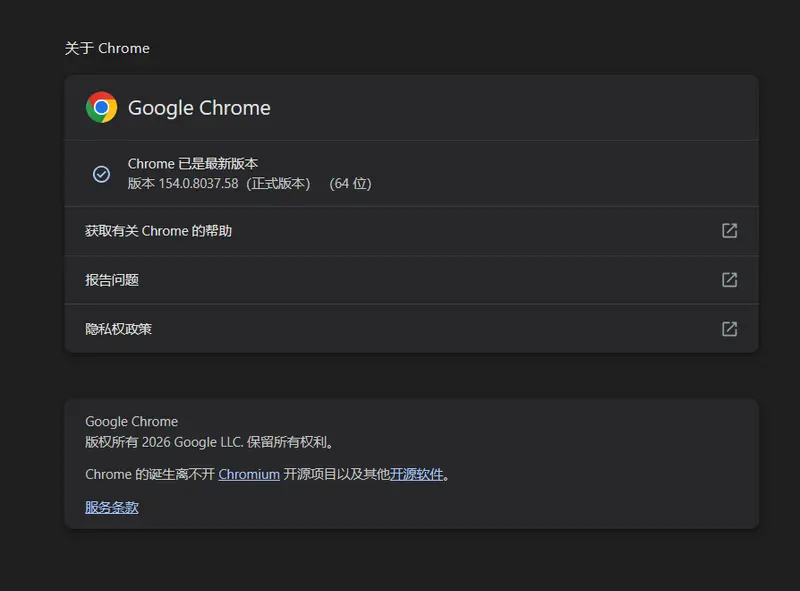Screen dimensions: 800x591
Task: Follow the Chromium hyperlink
Action: click(x=249, y=475)
